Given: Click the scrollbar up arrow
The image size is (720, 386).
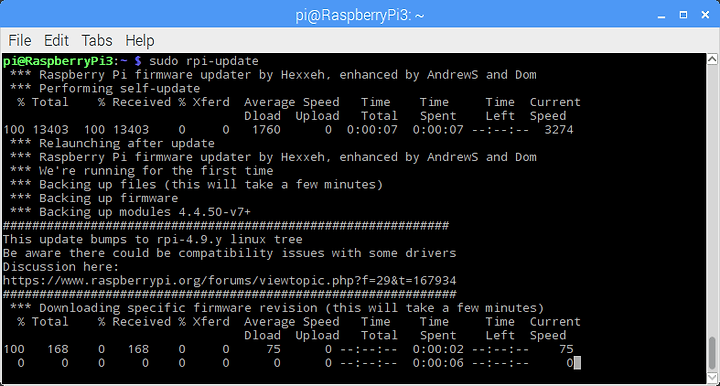Looking at the screenshot, I should (712, 59).
